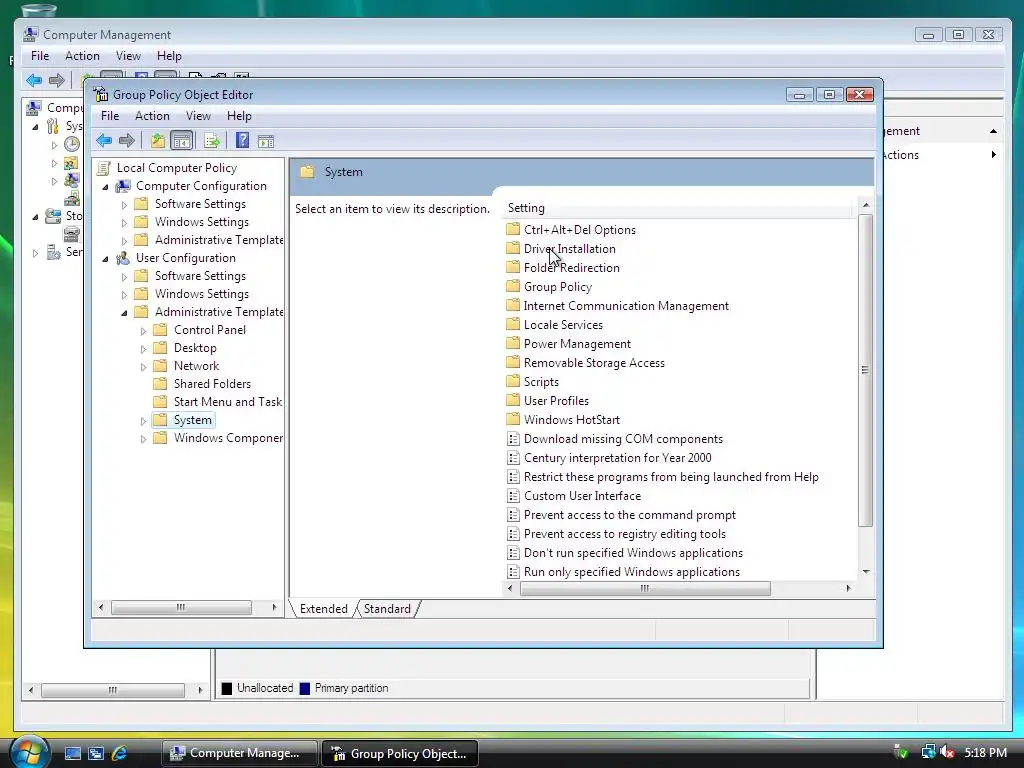Image resolution: width=1024 pixels, height=768 pixels.
Task: Click Ctrl+Alt+Del Options folder icon
Action: coord(513,229)
